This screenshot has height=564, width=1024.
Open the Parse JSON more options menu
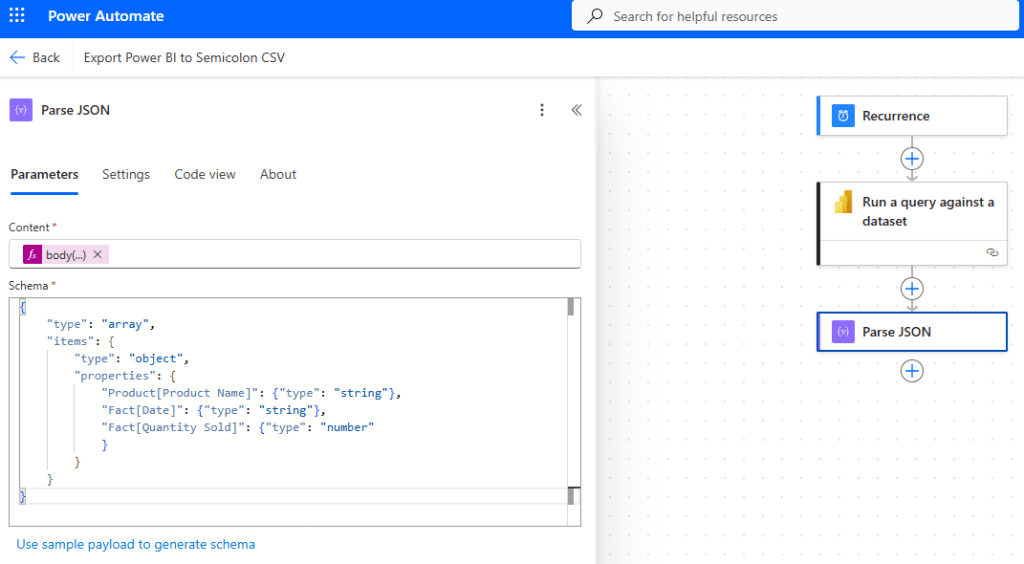click(x=541, y=110)
